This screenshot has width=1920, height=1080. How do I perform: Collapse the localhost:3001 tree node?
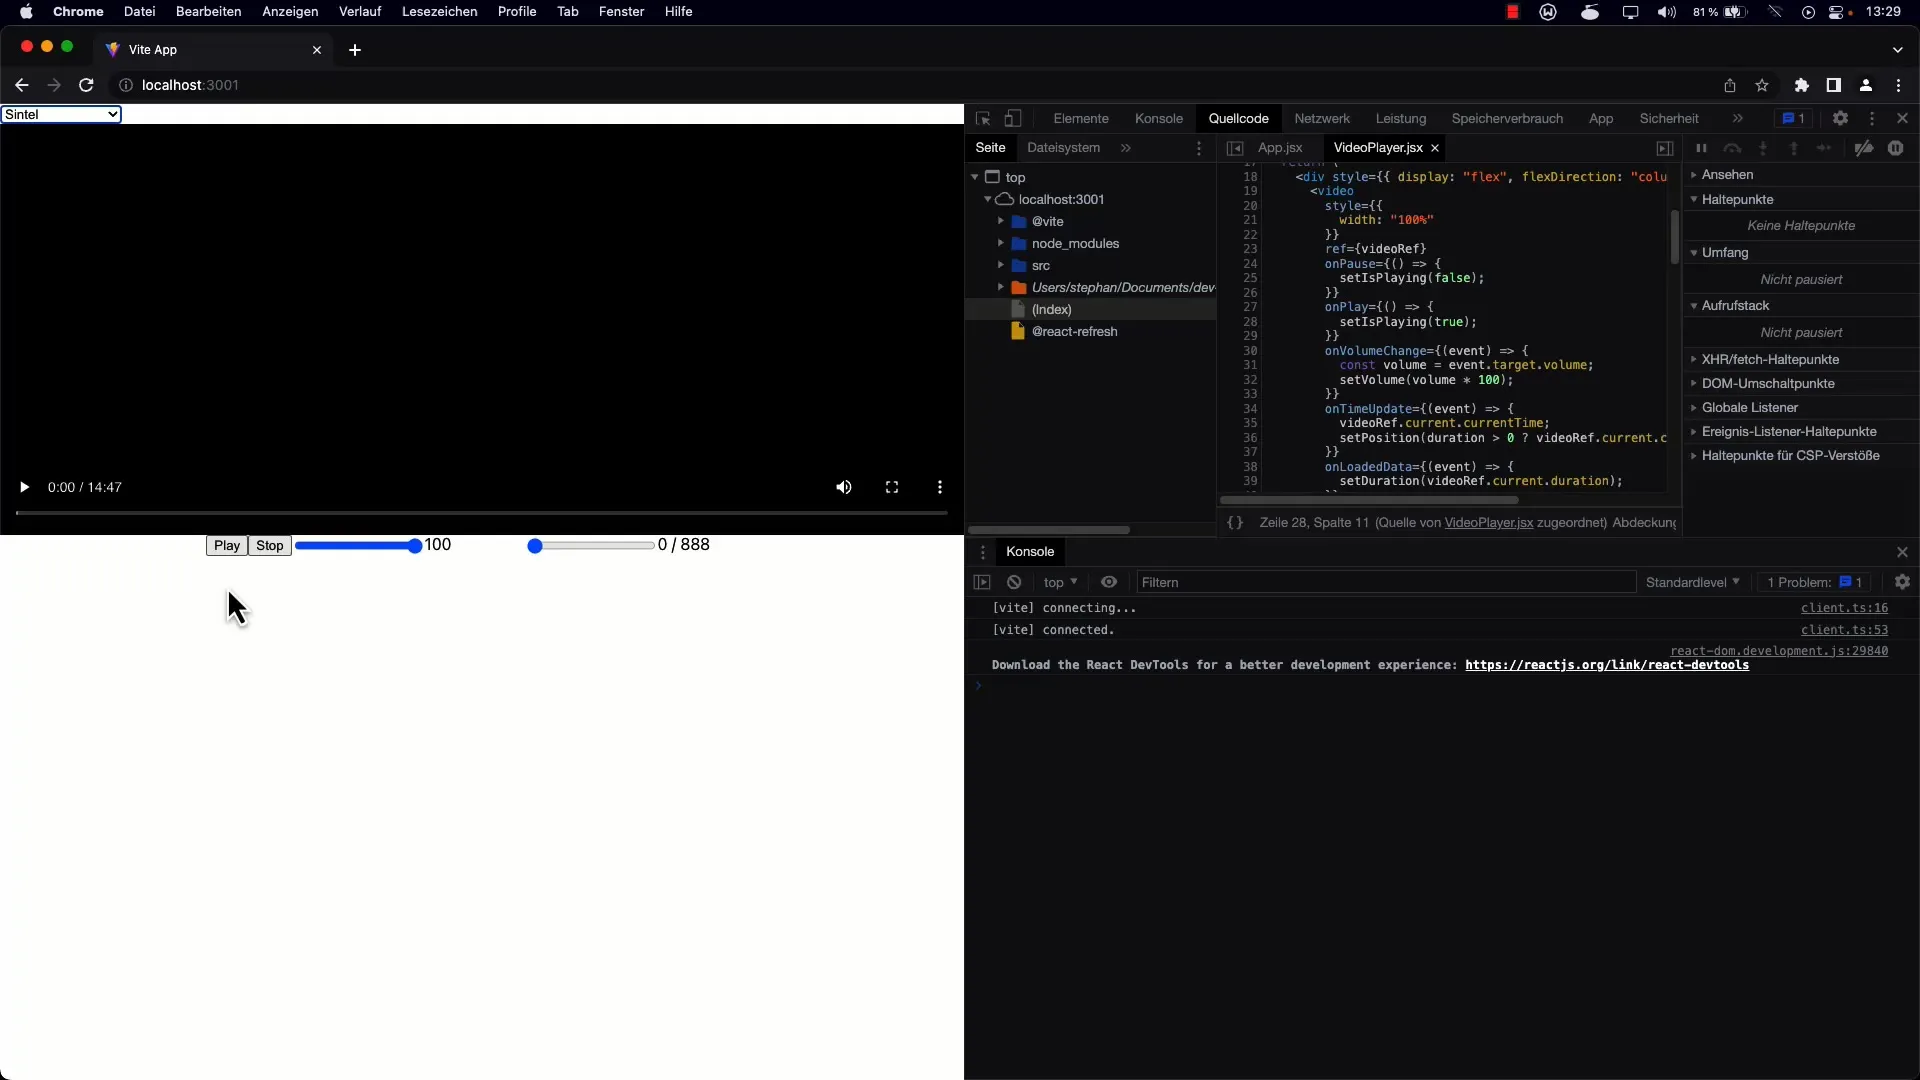pyautogui.click(x=988, y=199)
